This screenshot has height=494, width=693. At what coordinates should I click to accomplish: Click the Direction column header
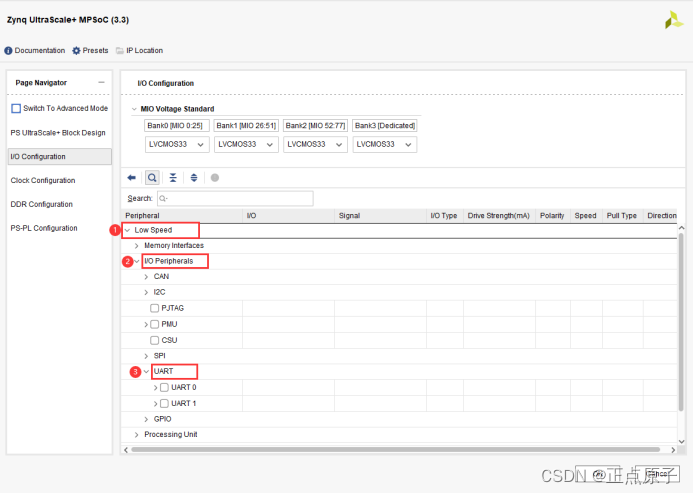660,216
